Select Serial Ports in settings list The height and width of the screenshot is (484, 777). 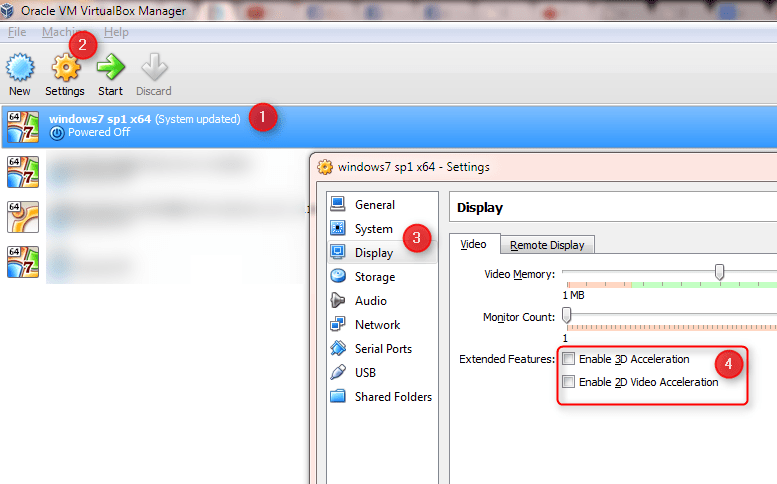383,349
